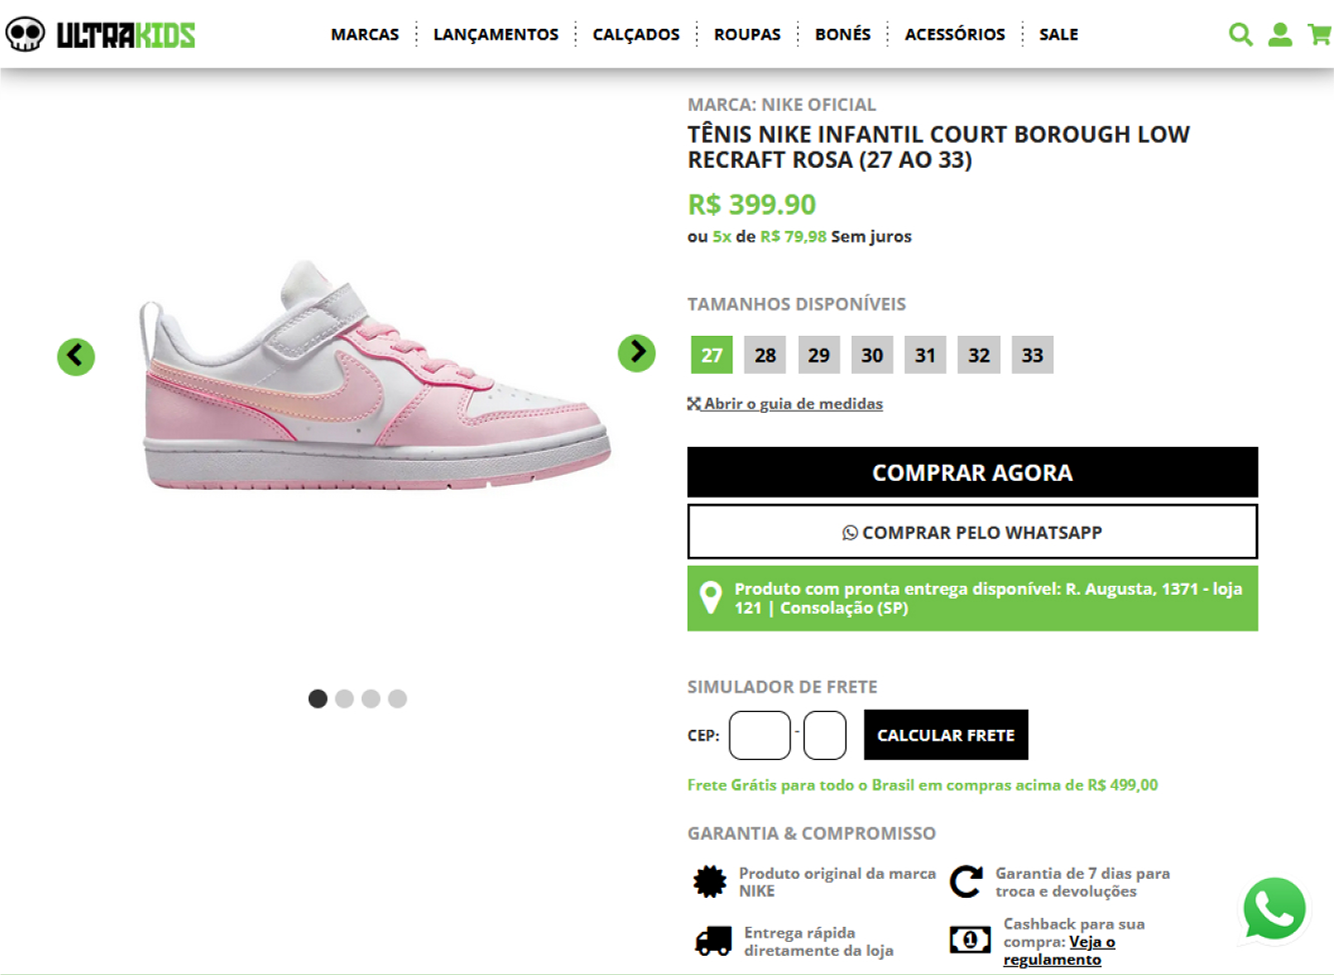Click the green location pin icon
The height and width of the screenshot is (976, 1334).
coord(710,598)
